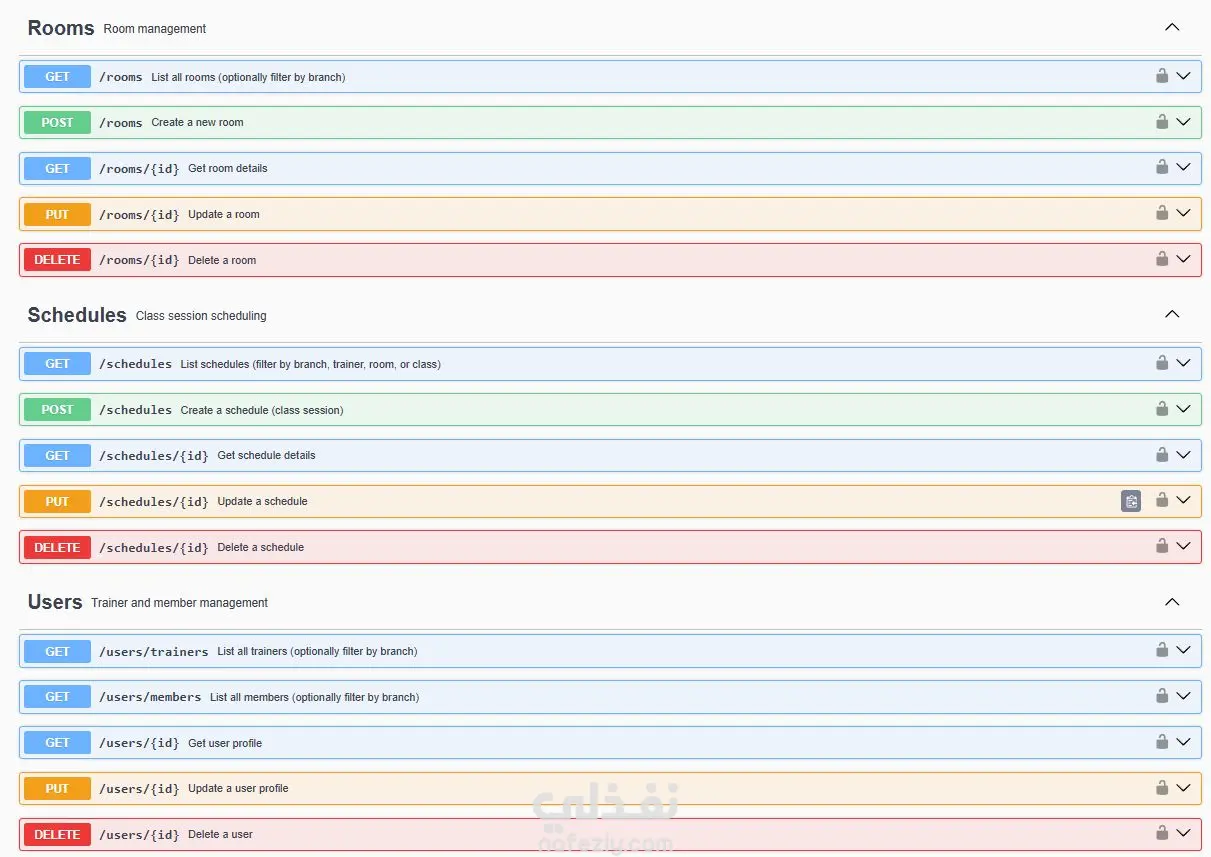1211x857 pixels.
Task: Click 'List all rooms (optionally filter by branch)'
Action: click(x=248, y=77)
